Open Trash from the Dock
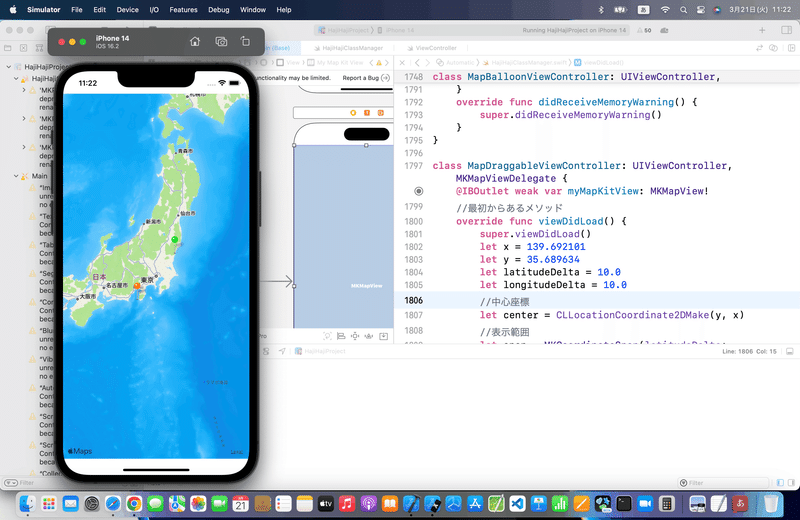 [770, 504]
